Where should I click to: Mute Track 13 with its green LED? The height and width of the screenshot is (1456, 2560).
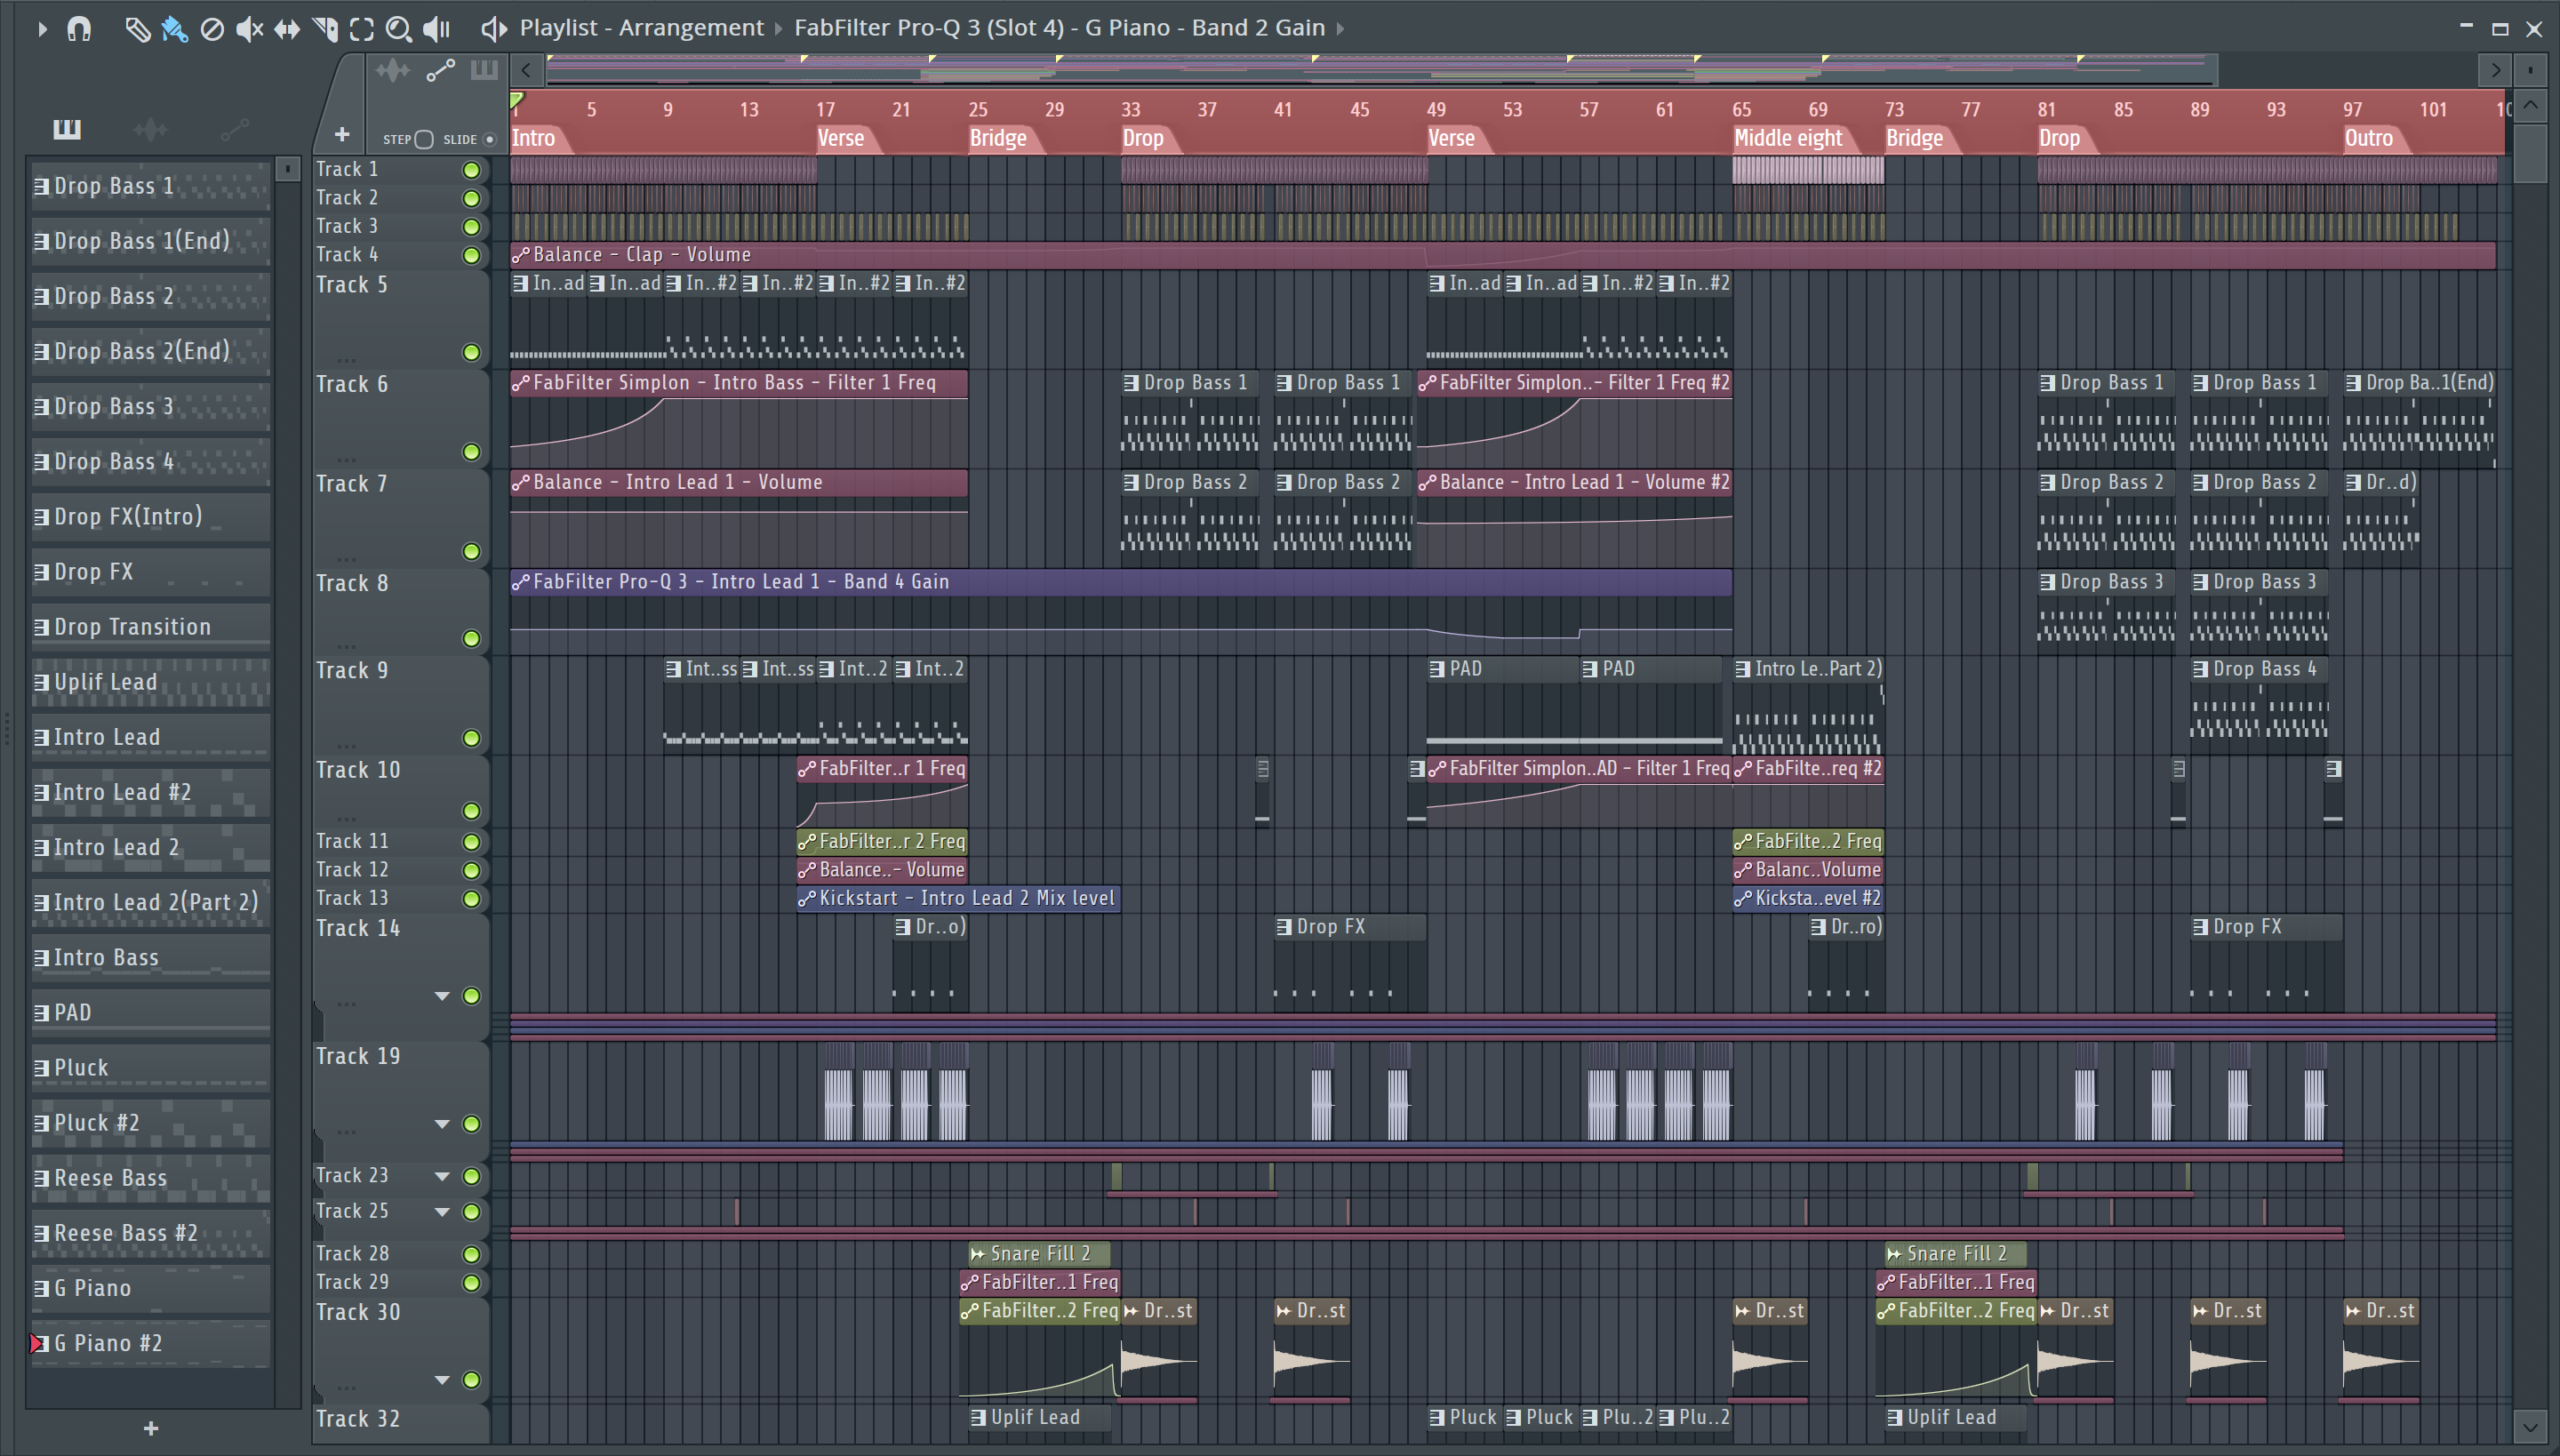[x=471, y=899]
